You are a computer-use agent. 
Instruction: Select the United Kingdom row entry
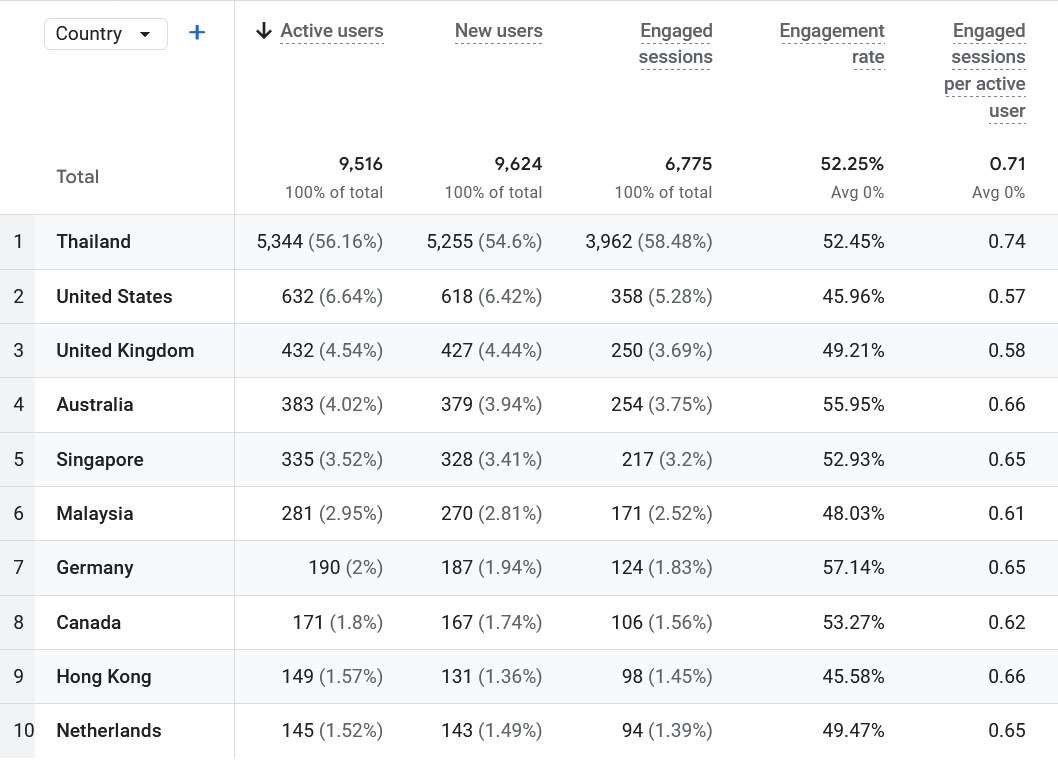pos(125,350)
